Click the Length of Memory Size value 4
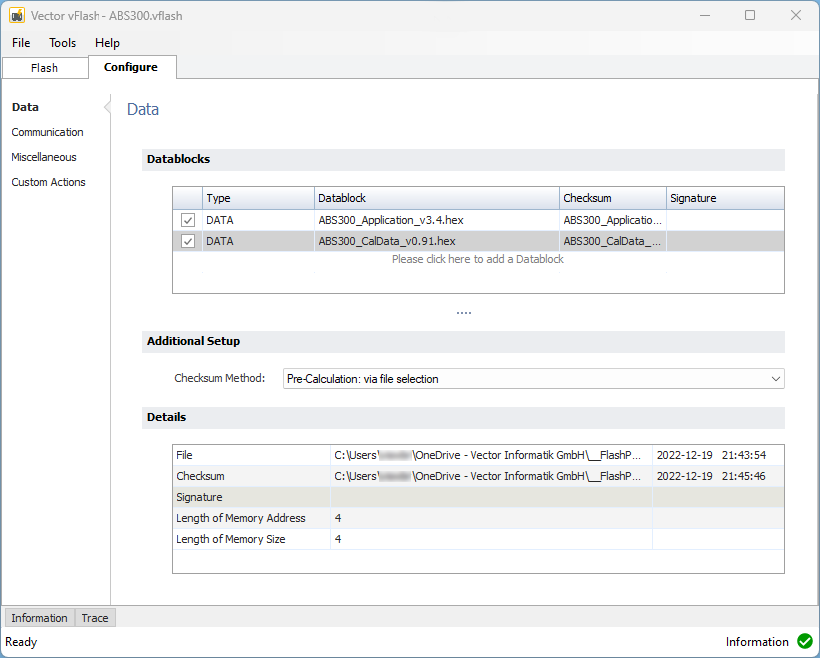 point(491,539)
